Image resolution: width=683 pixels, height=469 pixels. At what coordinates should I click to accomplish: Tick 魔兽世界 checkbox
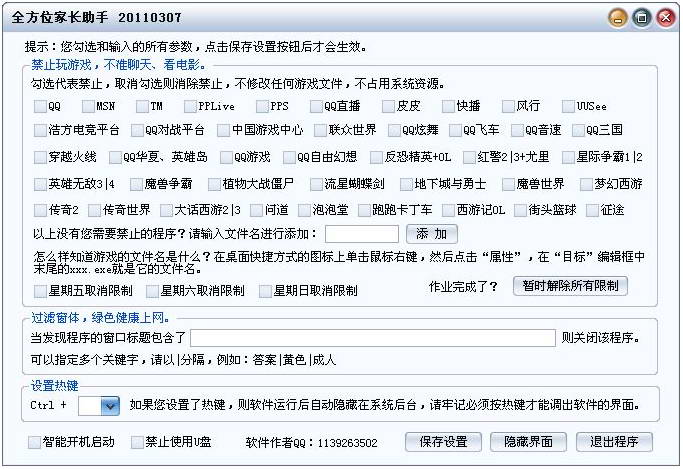508,184
